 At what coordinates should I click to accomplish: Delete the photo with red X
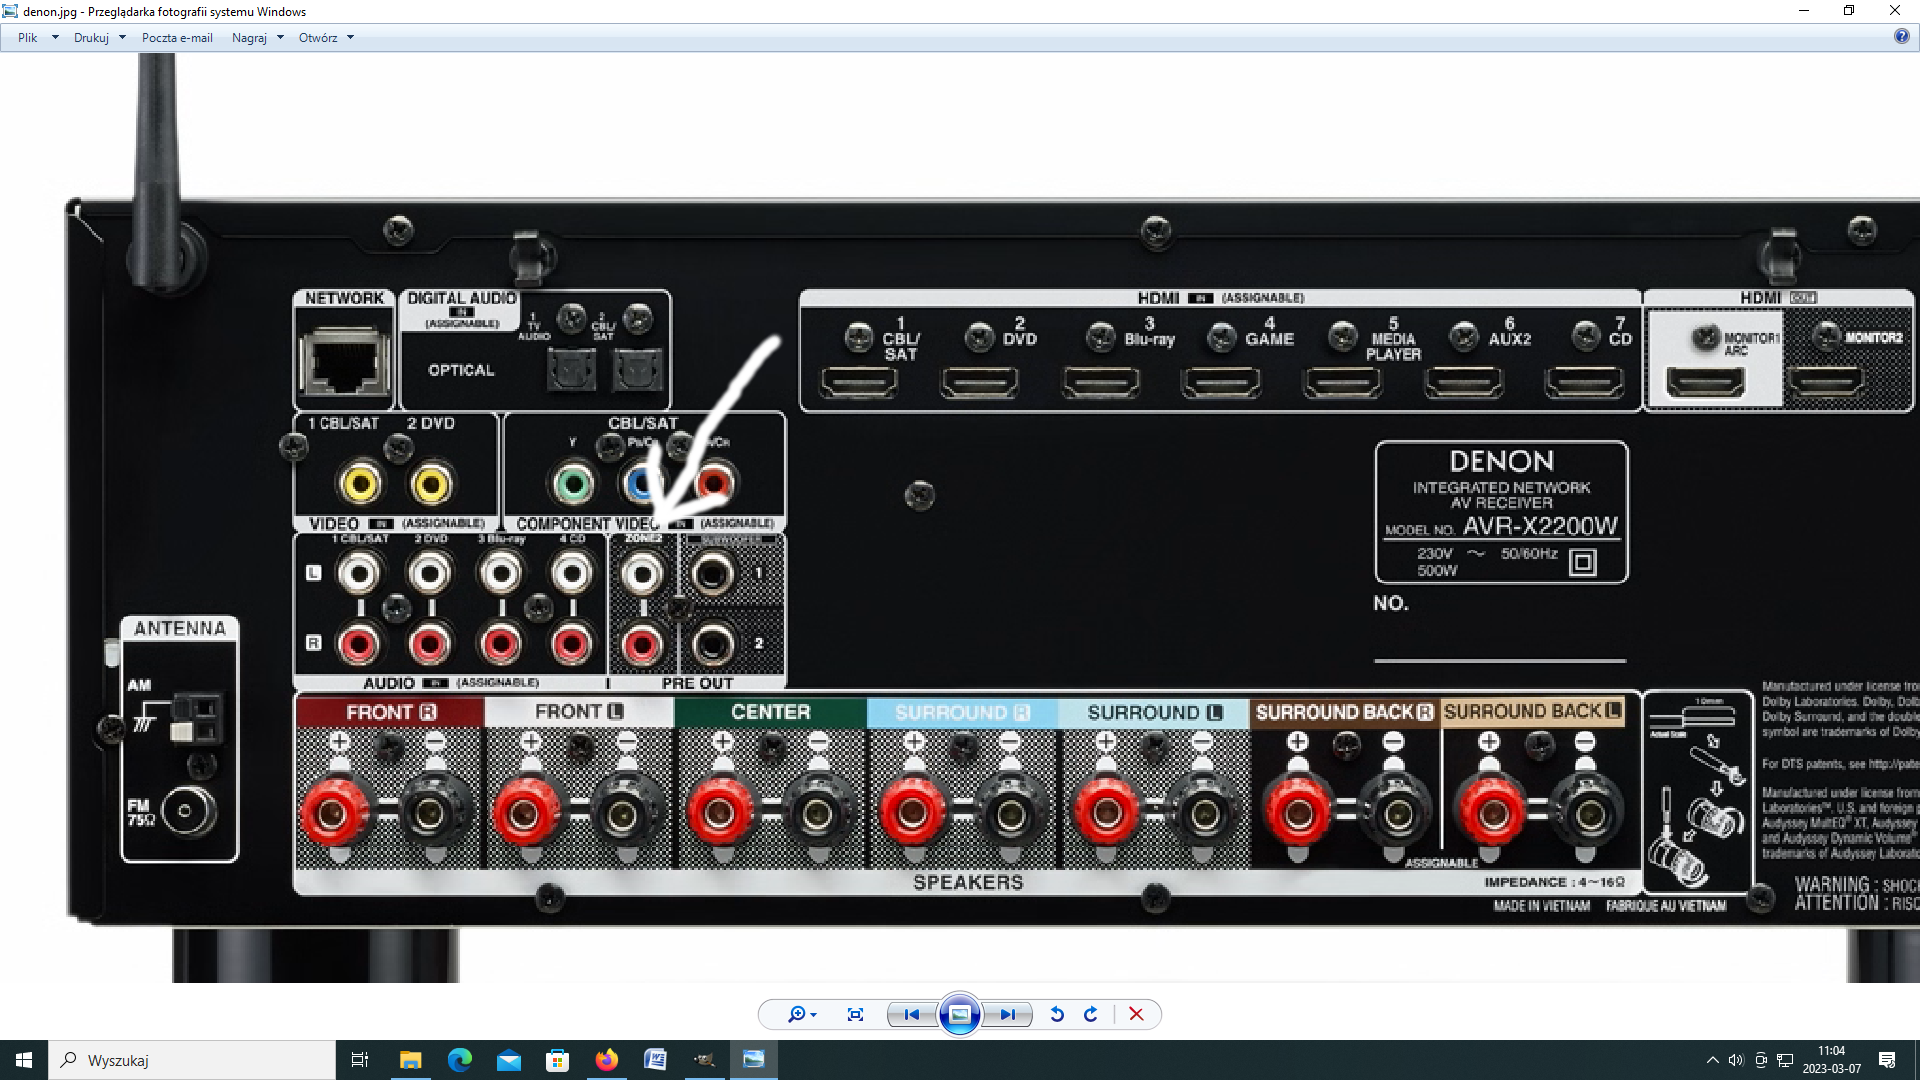click(1136, 1014)
